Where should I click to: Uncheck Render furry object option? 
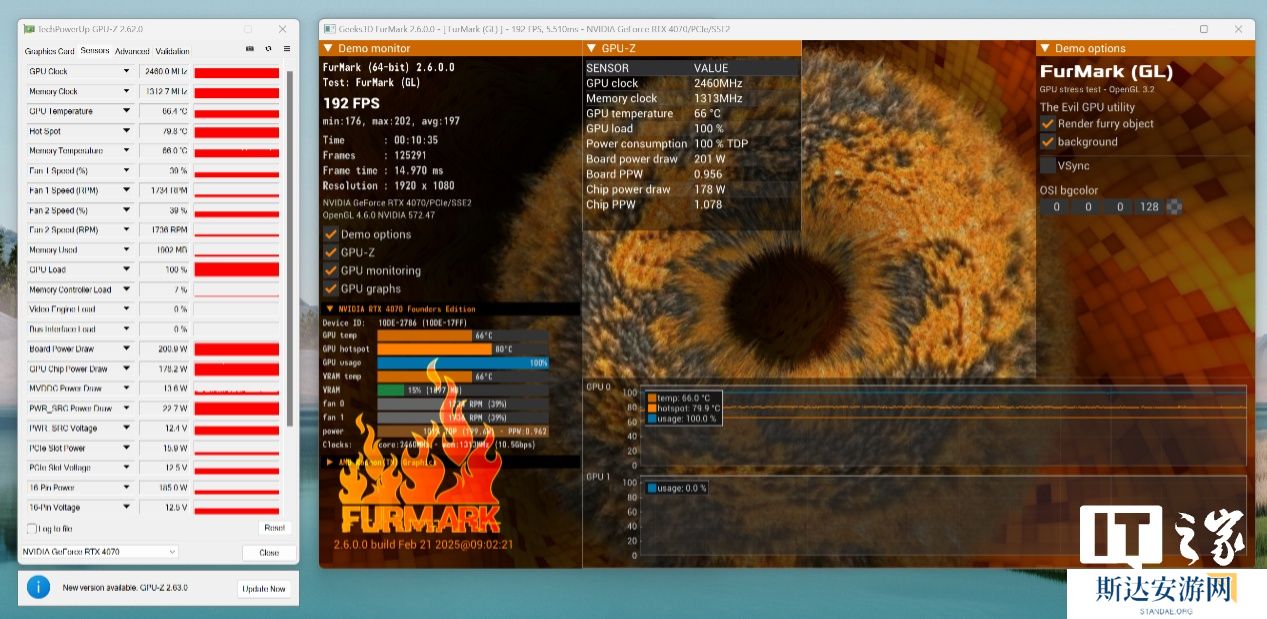point(1048,124)
